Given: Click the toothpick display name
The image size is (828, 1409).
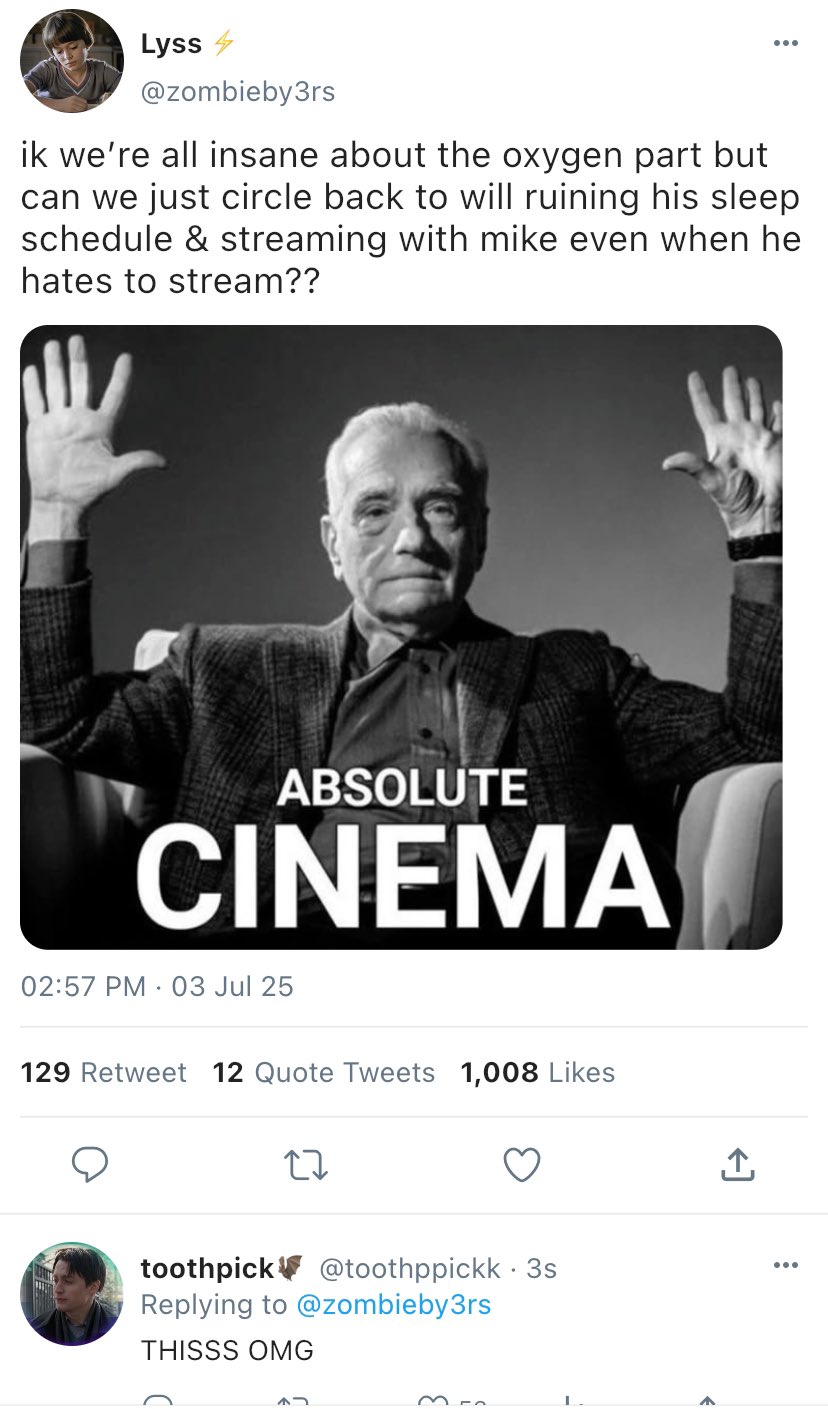Looking at the screenshot, I should (x=208, y=1269).
